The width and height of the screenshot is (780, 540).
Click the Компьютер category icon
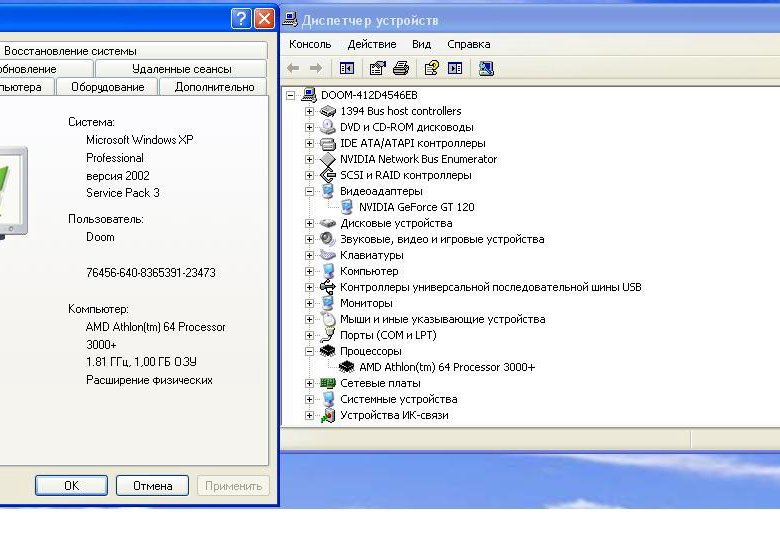point(328,271)
